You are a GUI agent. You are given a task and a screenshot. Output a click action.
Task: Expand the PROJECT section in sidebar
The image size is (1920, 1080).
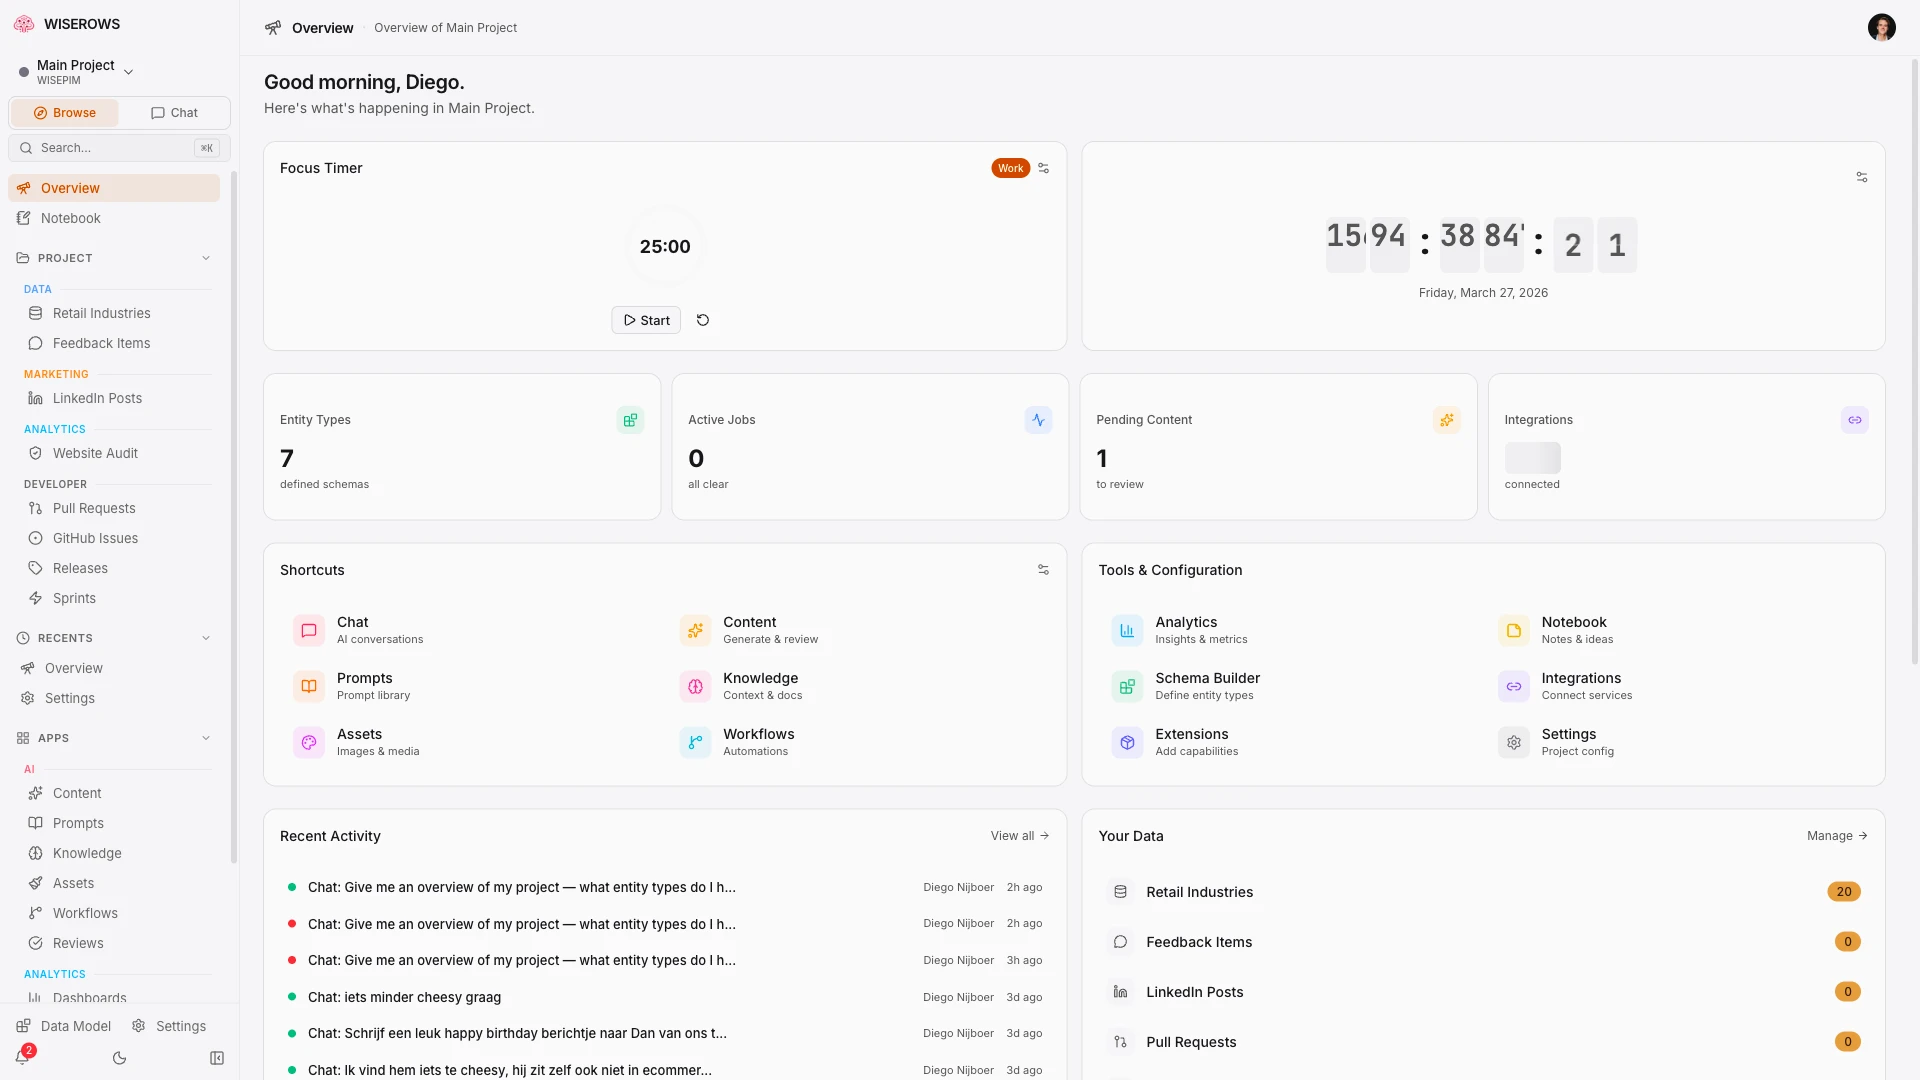[206, 258]
